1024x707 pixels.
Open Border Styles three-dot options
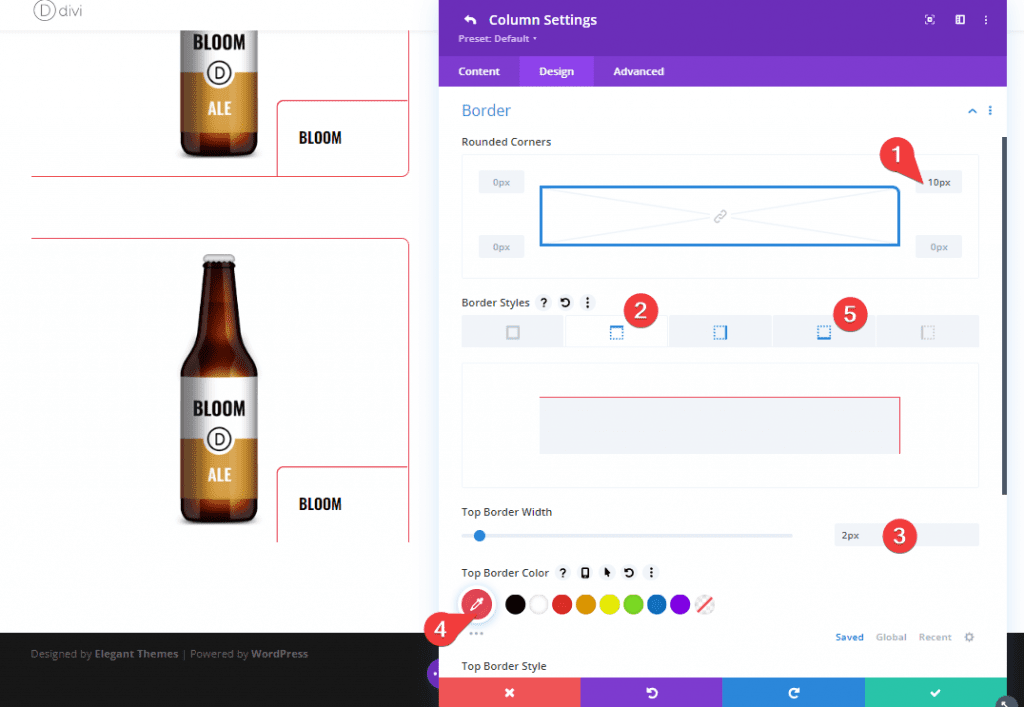coord(587,302)
